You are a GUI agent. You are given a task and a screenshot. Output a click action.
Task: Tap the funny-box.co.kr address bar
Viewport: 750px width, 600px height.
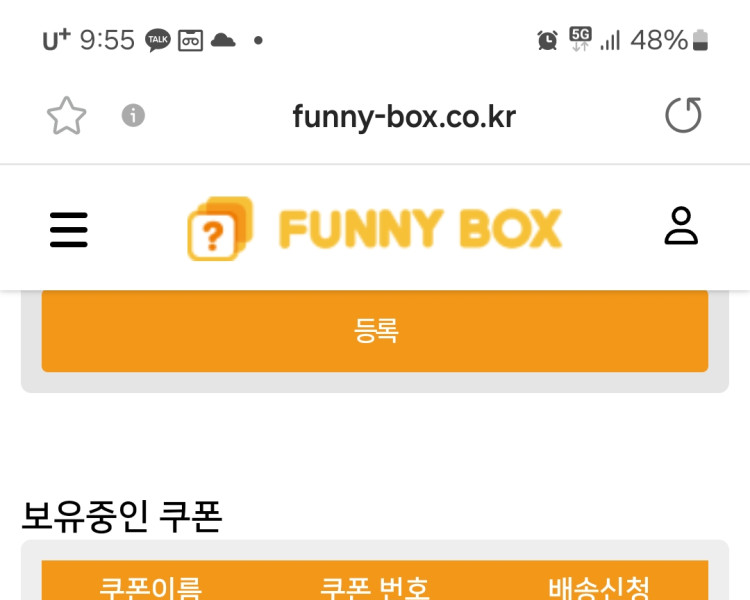point(404,117)
